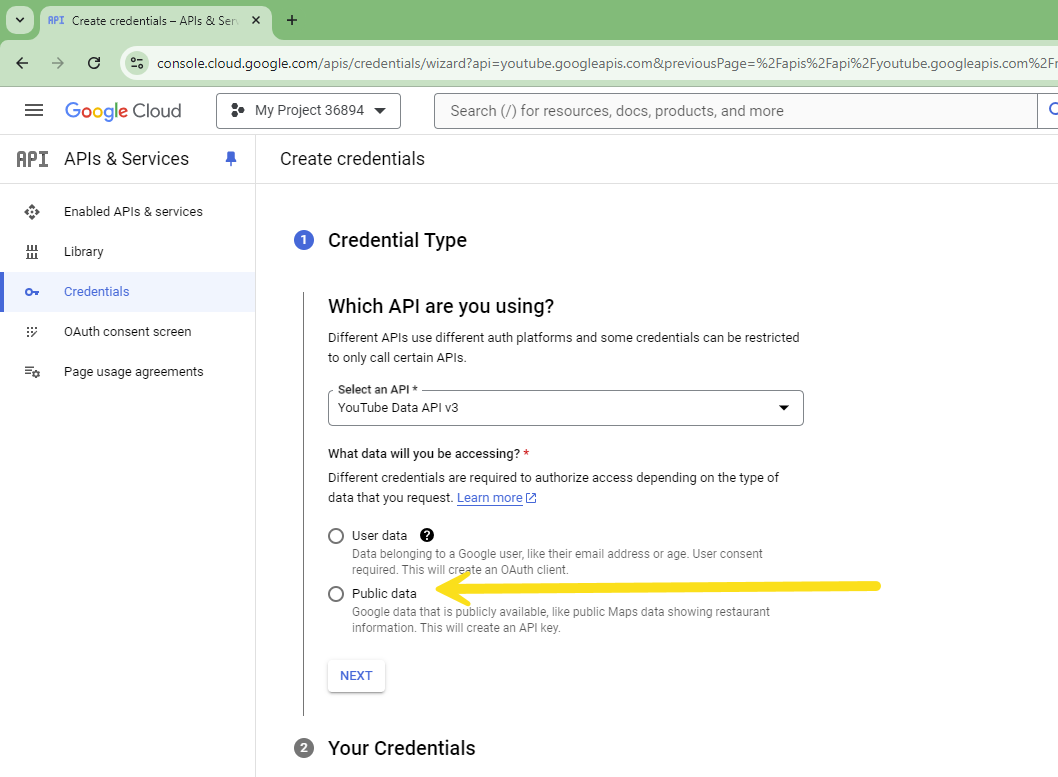
Task: Click the help icon next to User data
Action: [x=427, y=535]
